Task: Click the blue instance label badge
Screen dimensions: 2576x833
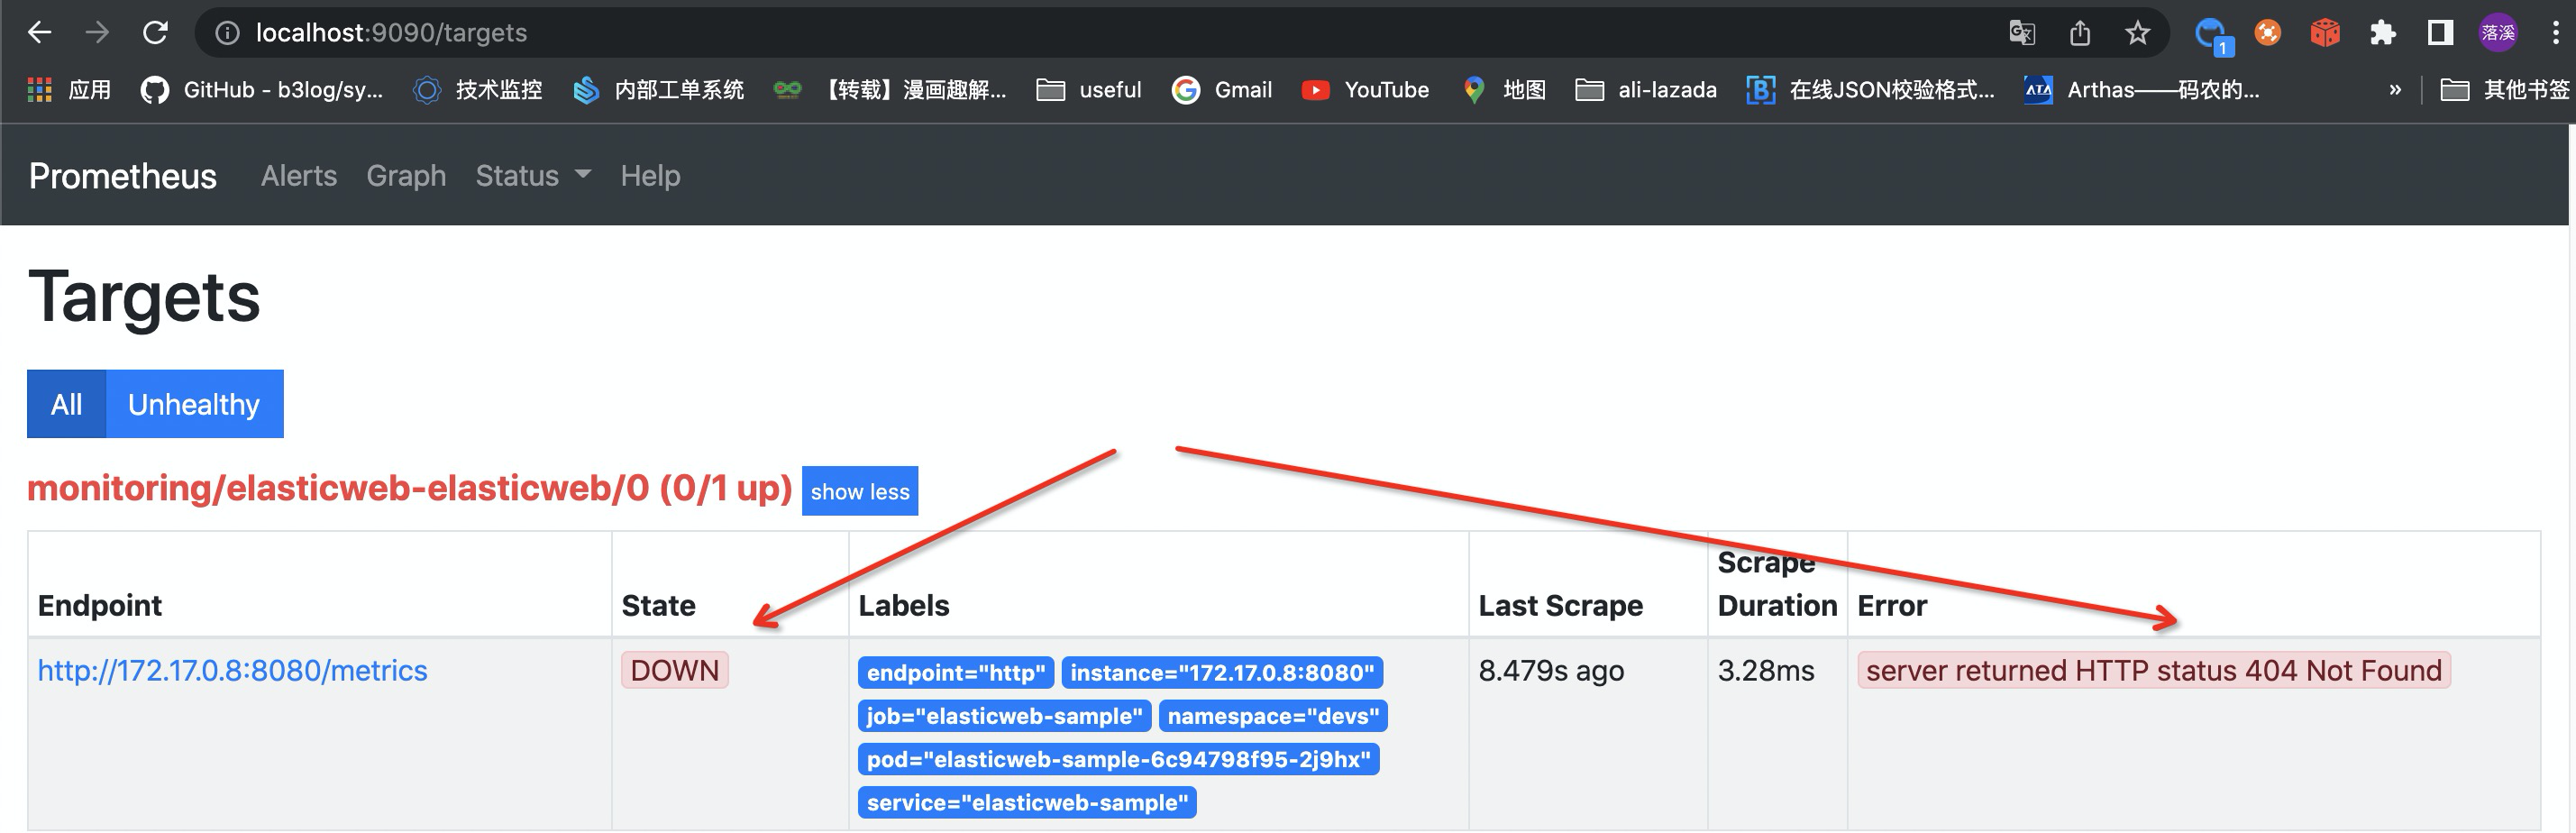Action: [x=1225, y=673]
